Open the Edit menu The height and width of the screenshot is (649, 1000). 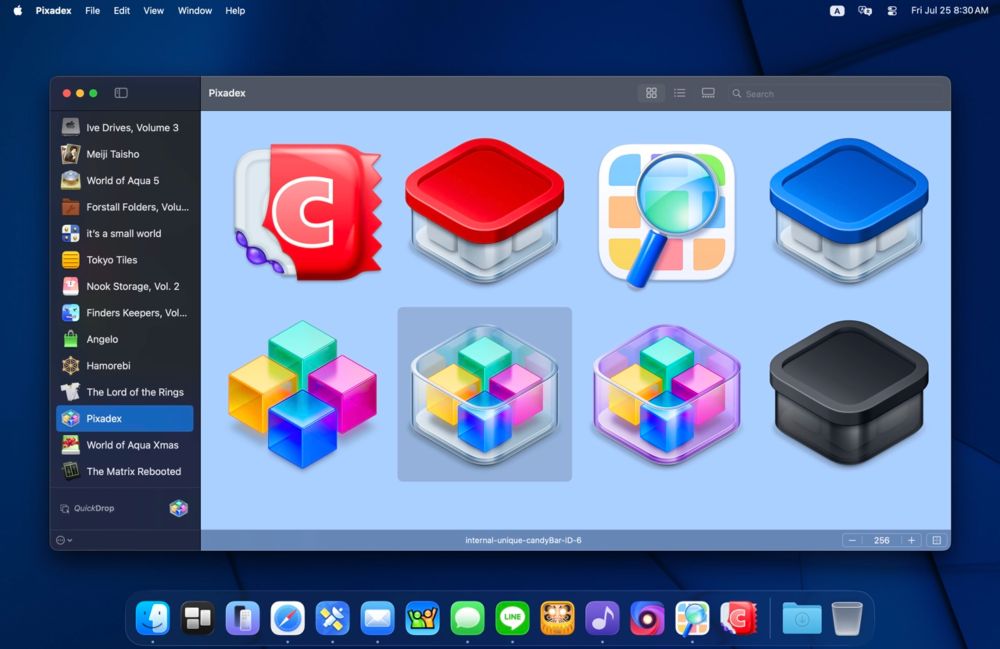tap(122, 10)
